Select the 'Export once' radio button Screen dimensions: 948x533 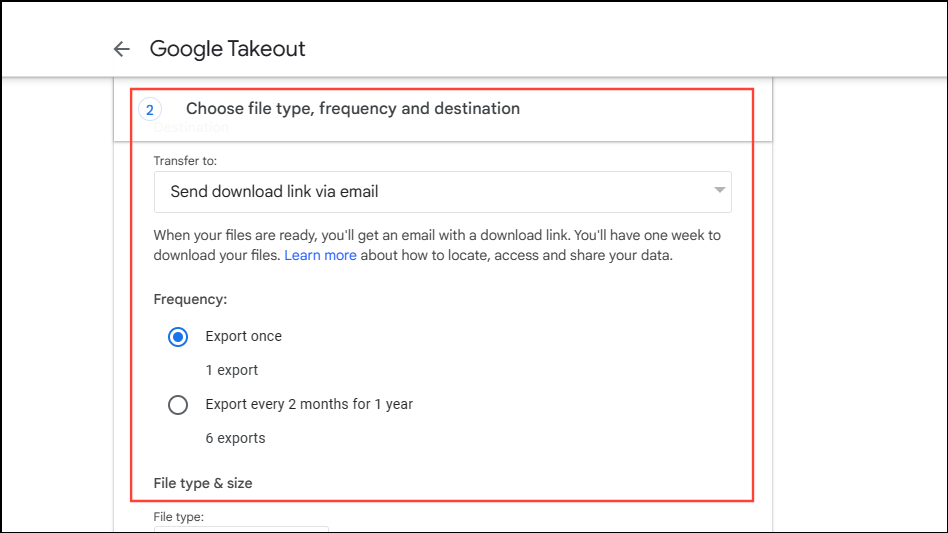click(178, 337)
